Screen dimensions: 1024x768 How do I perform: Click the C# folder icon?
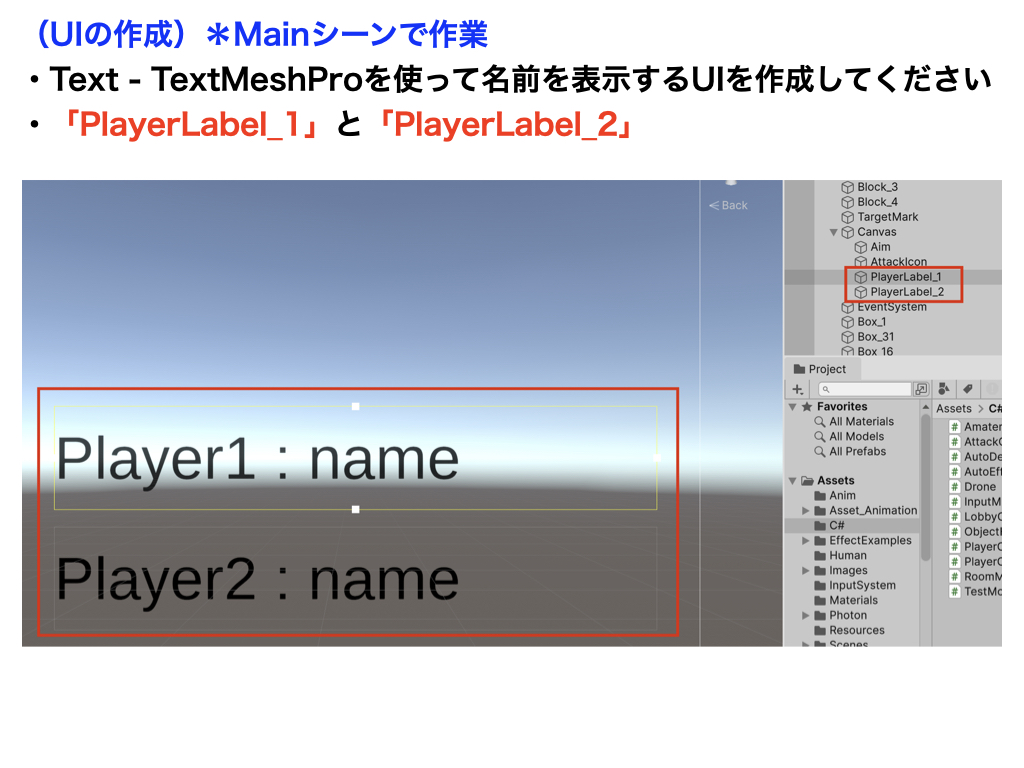point(820,526)
